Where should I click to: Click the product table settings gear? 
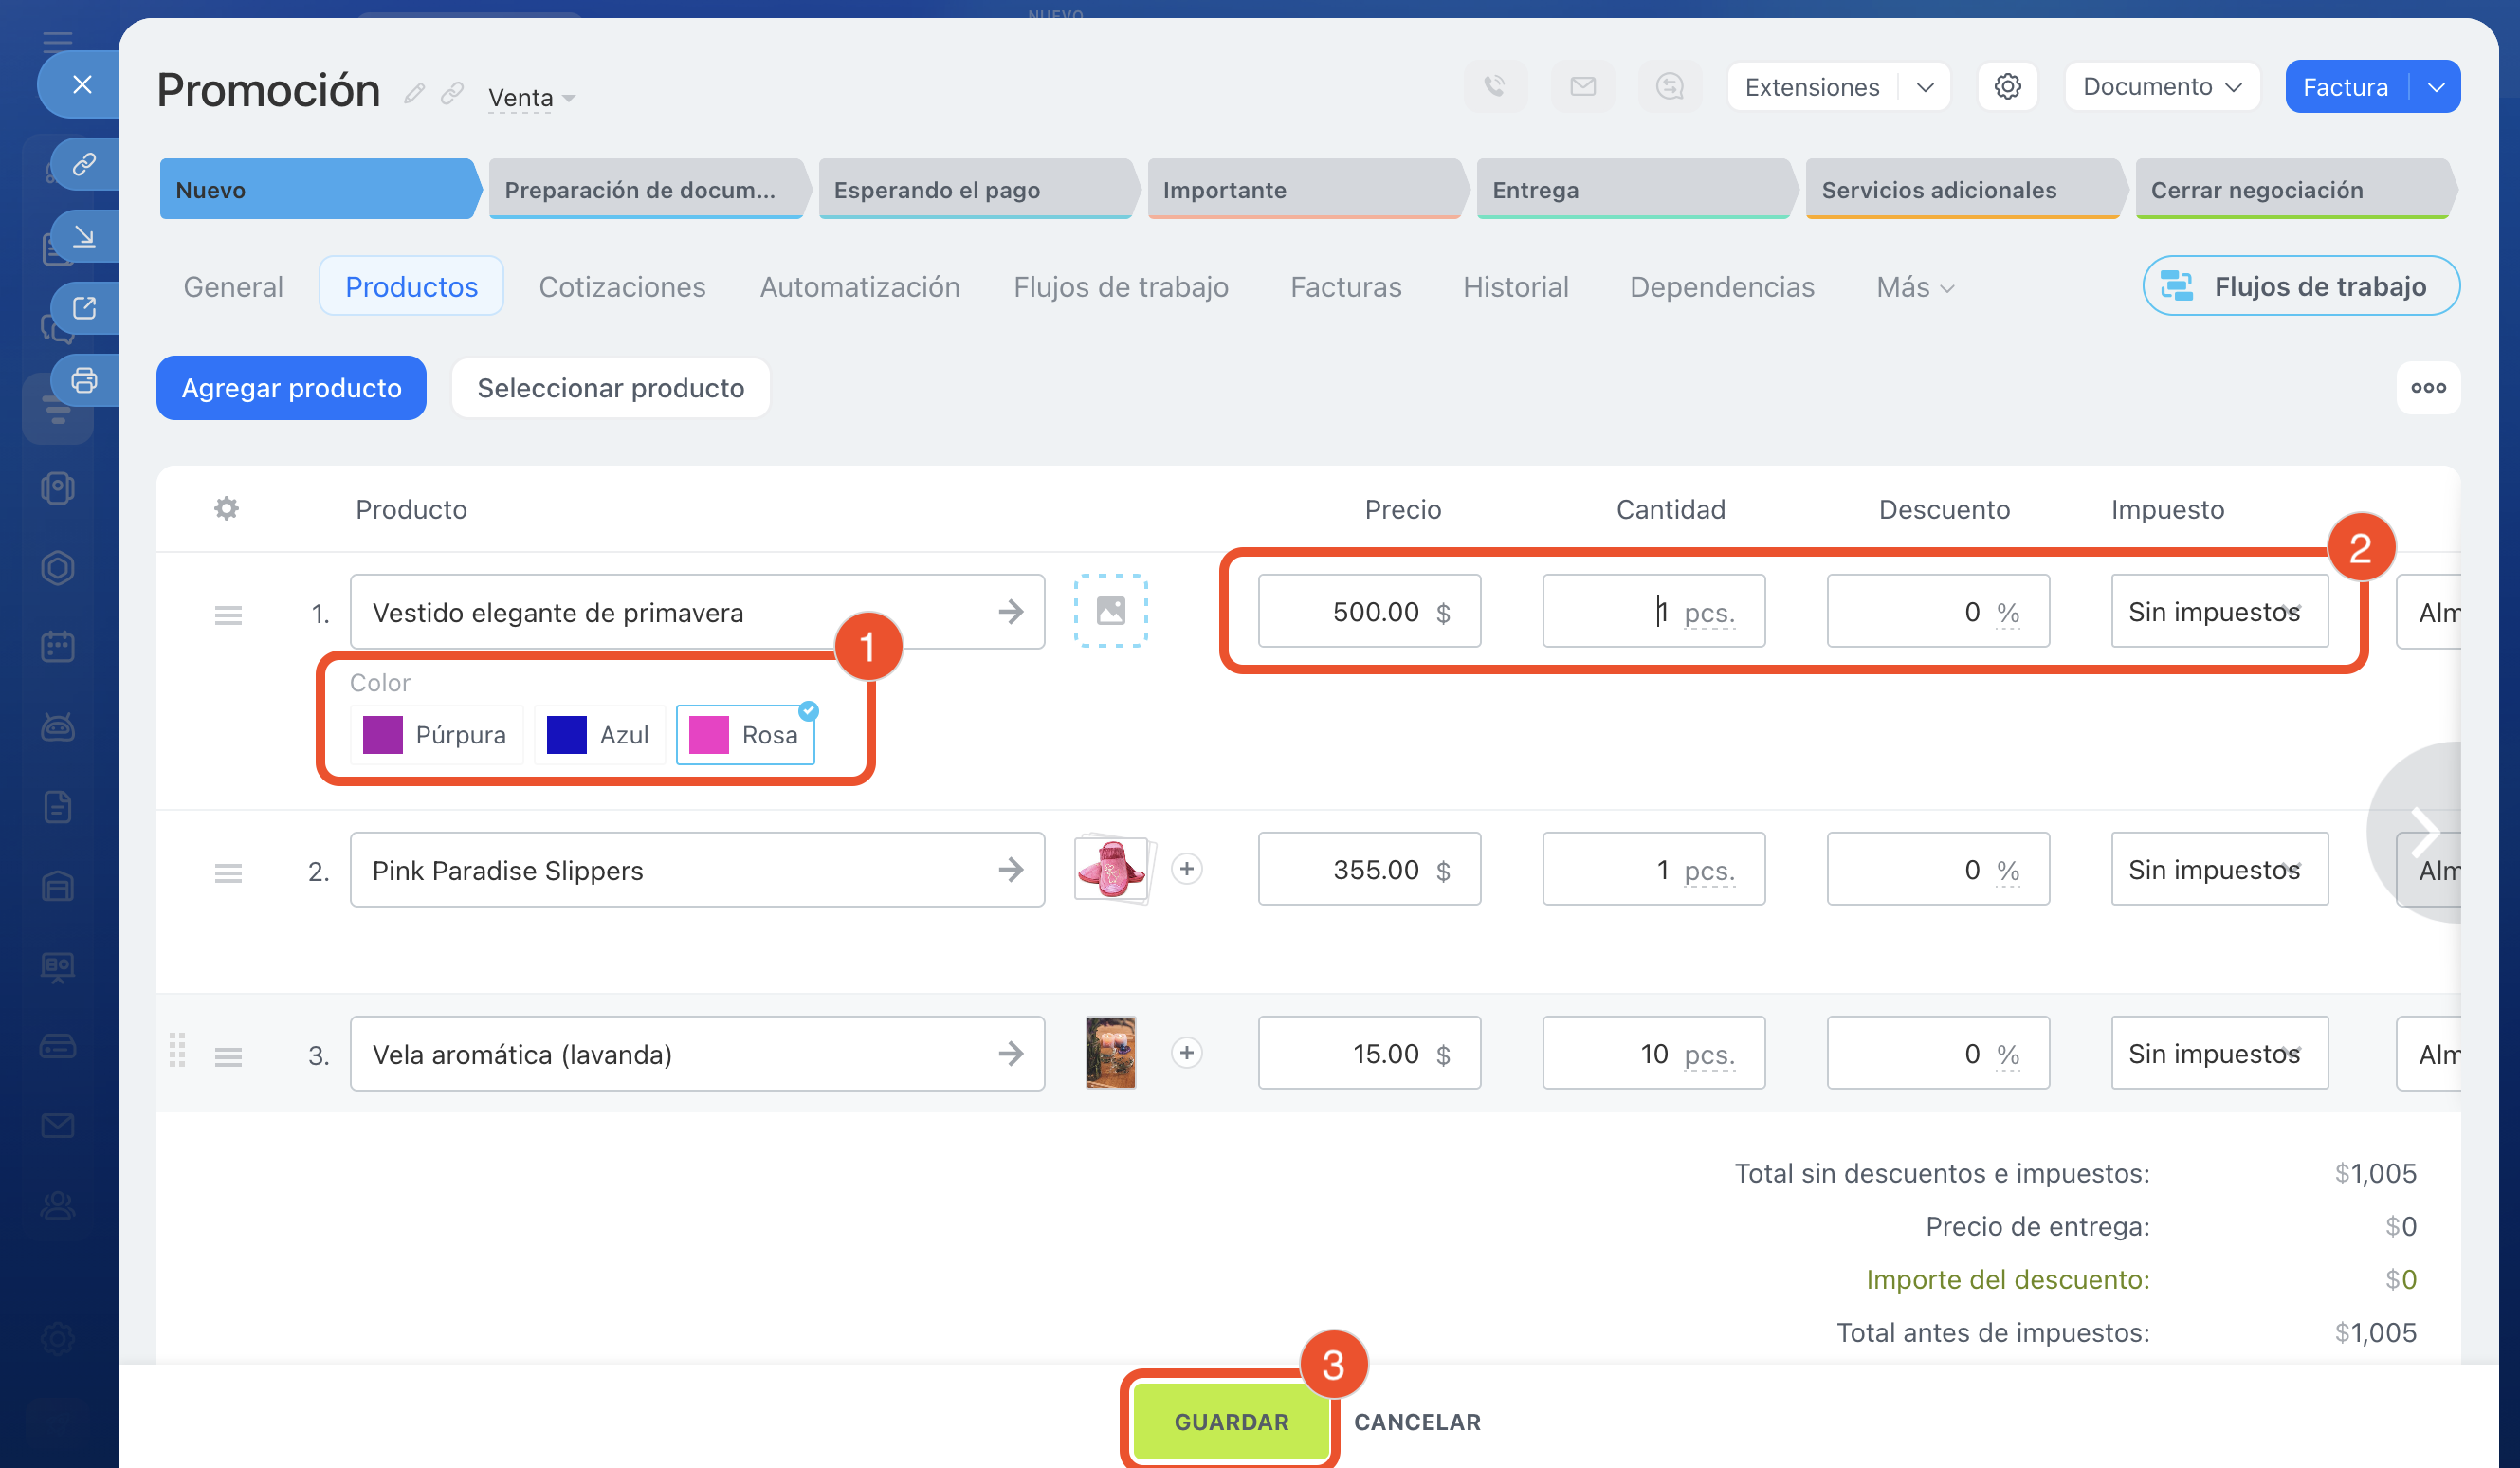click(227, 509)
